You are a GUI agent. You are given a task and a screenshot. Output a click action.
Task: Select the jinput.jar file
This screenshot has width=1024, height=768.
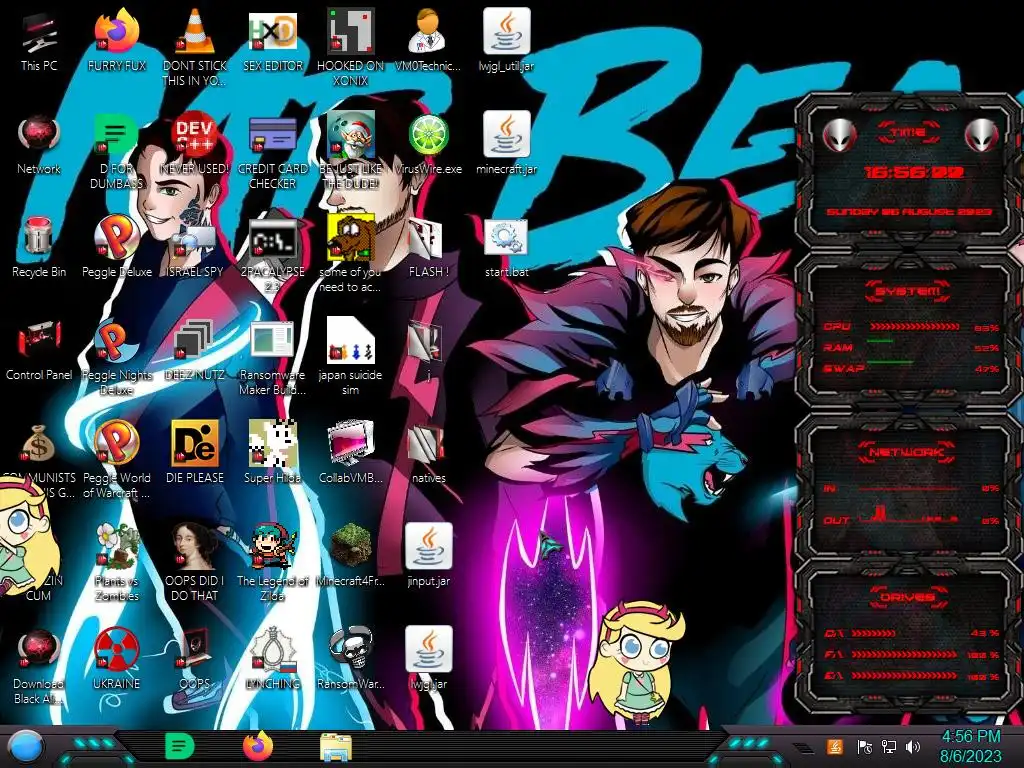point(428,556)
